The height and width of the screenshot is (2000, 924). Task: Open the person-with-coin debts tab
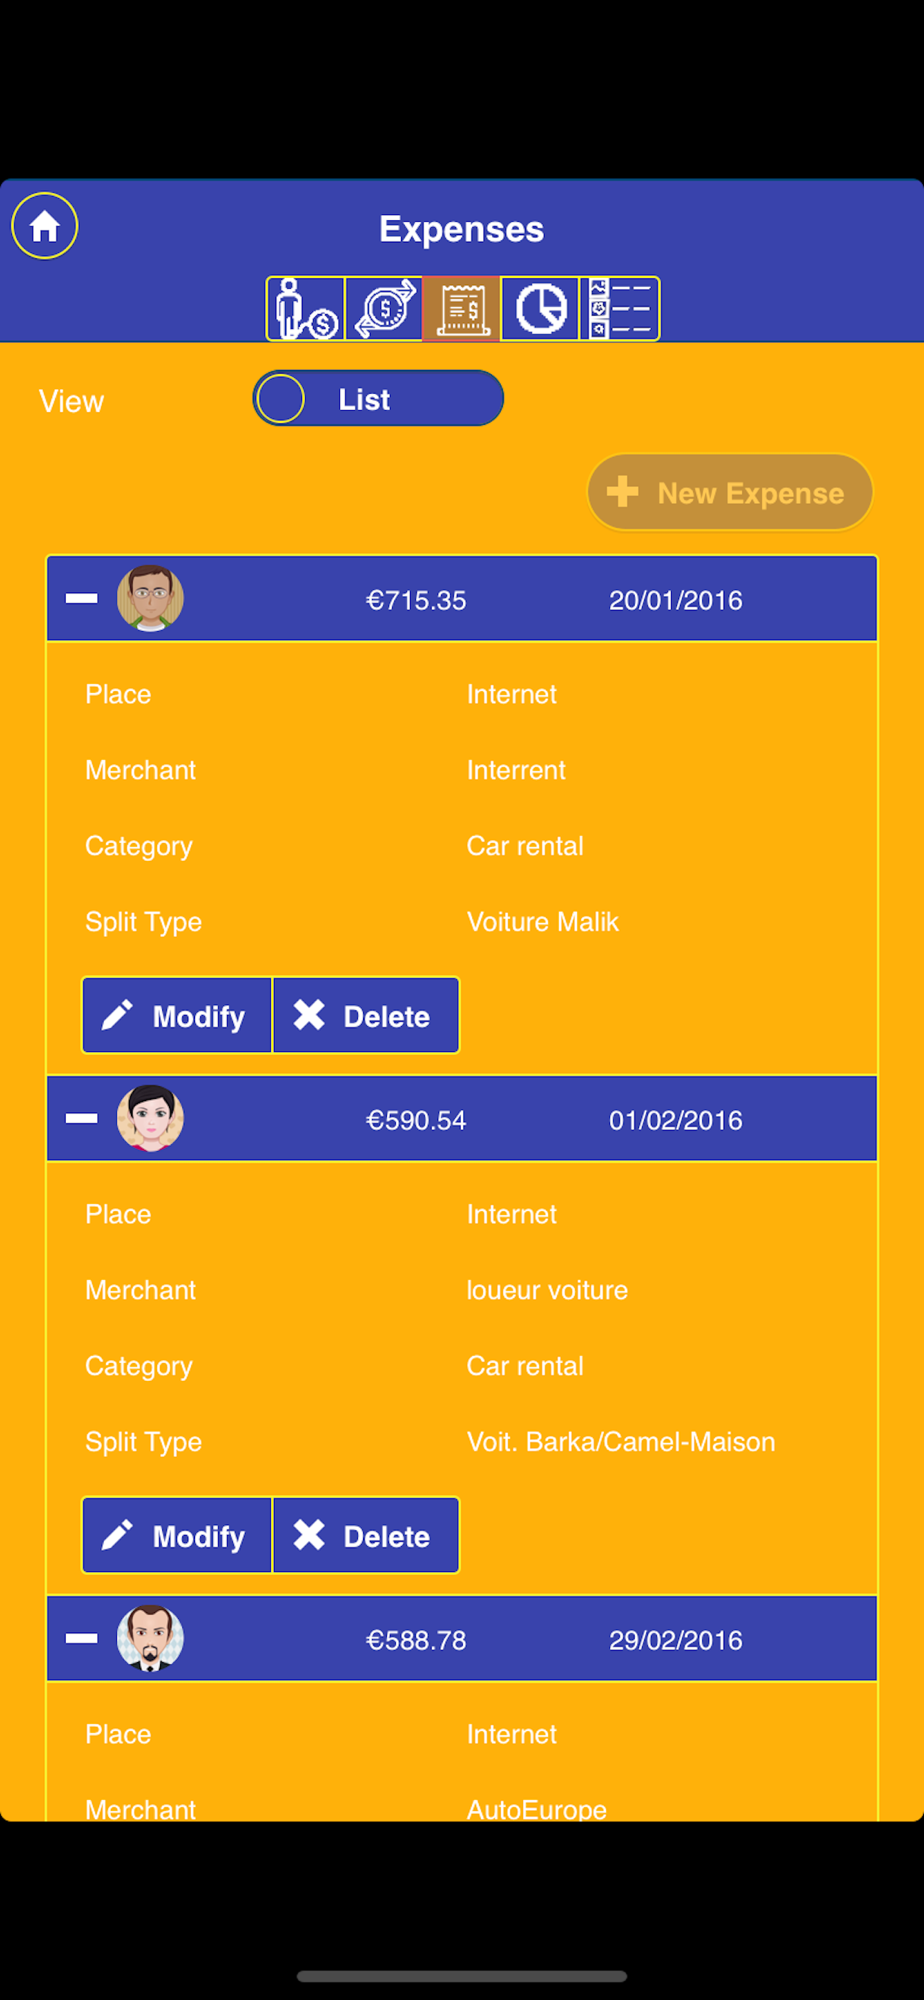(x=306, y=308)
